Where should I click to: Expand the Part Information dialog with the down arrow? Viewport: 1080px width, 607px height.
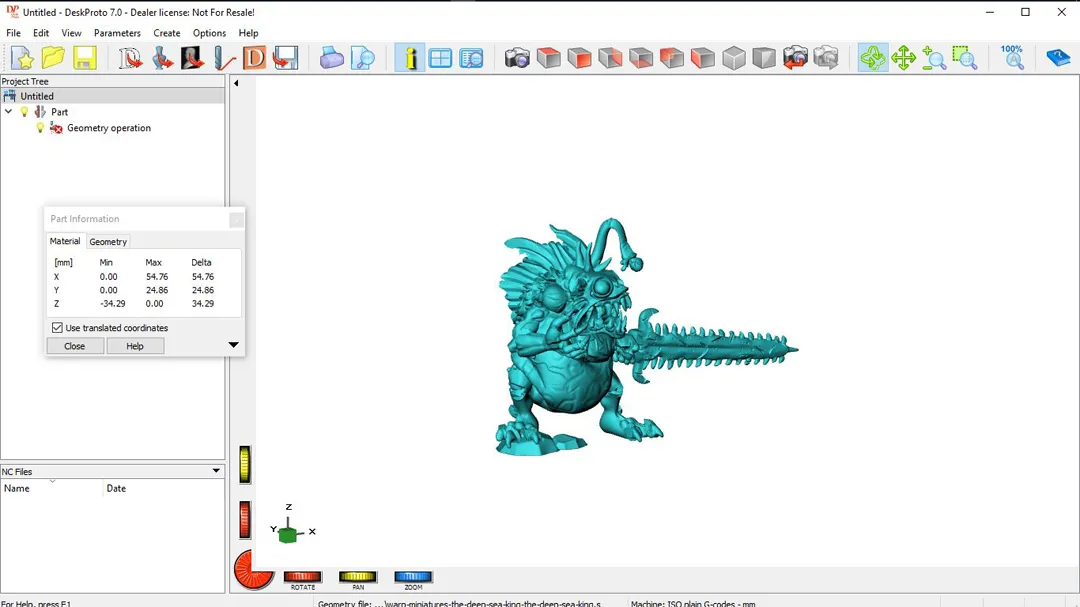[233, 345]
